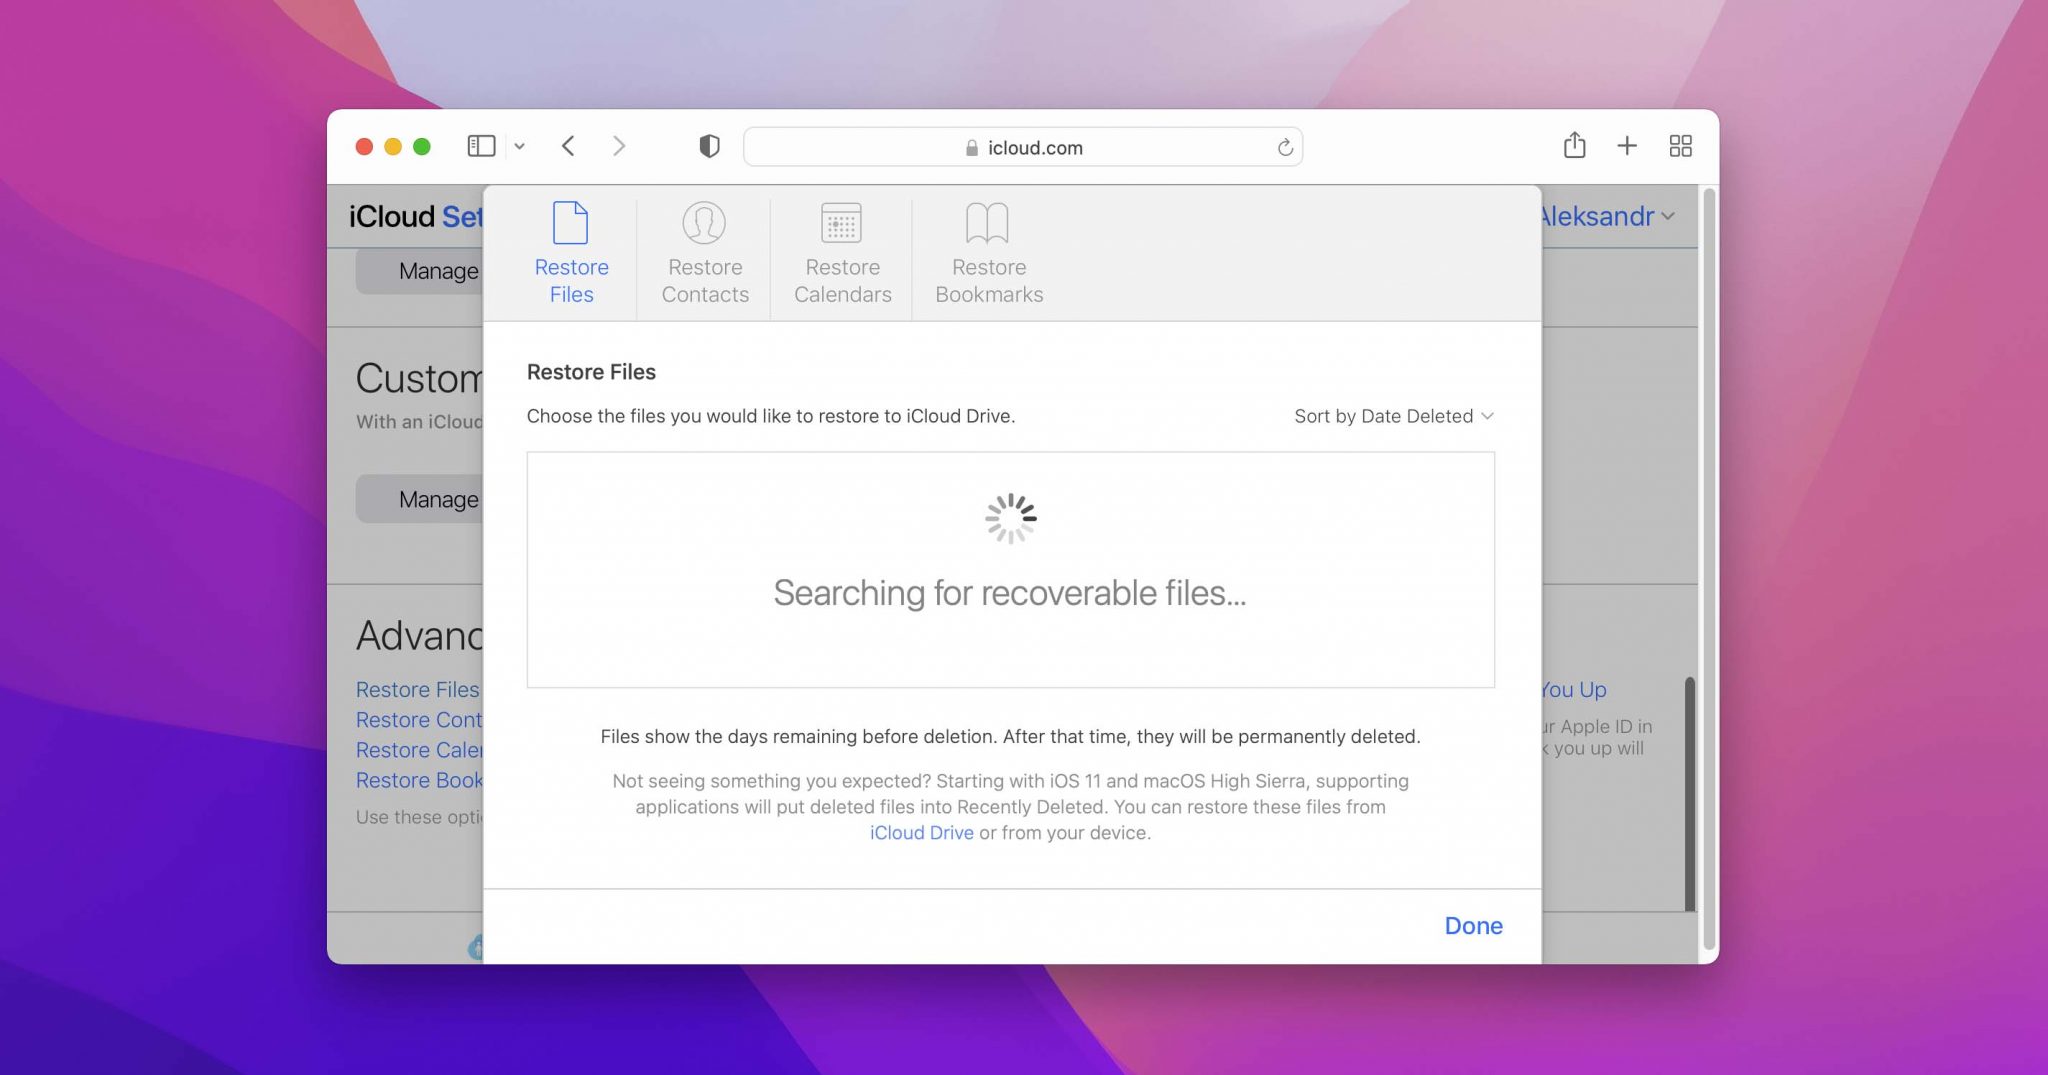The height and width of the screenshot is (1075, 2048).
Task: Open Restore Contacts link in Advanced section
Action: [419, 719]
